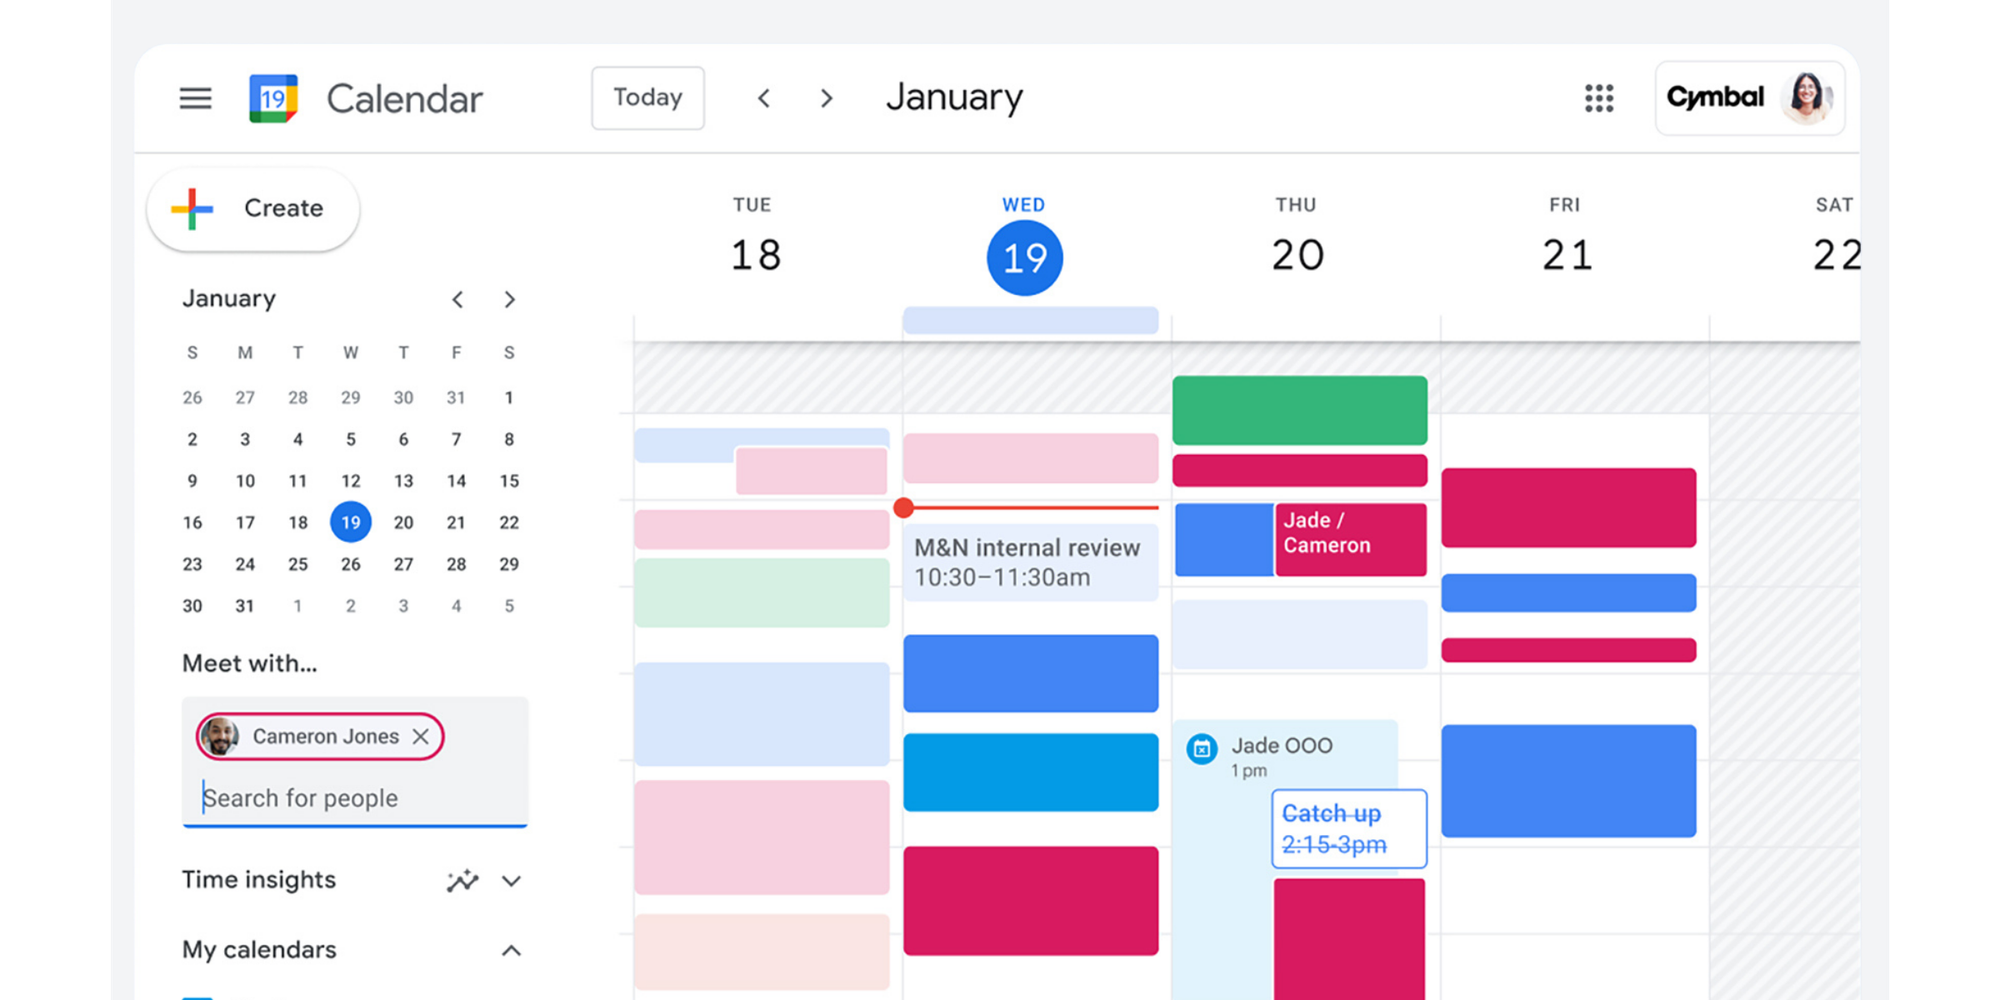2000x1000 pixels.
Task: Go to previous month in mini calendar
Action: point(457,299)
